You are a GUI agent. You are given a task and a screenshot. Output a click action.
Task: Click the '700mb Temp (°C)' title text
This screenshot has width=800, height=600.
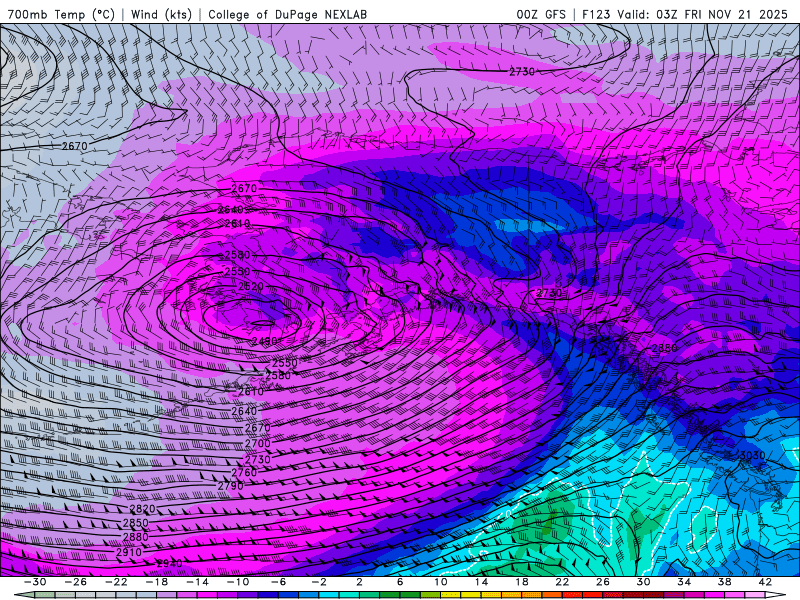(61, 14)
